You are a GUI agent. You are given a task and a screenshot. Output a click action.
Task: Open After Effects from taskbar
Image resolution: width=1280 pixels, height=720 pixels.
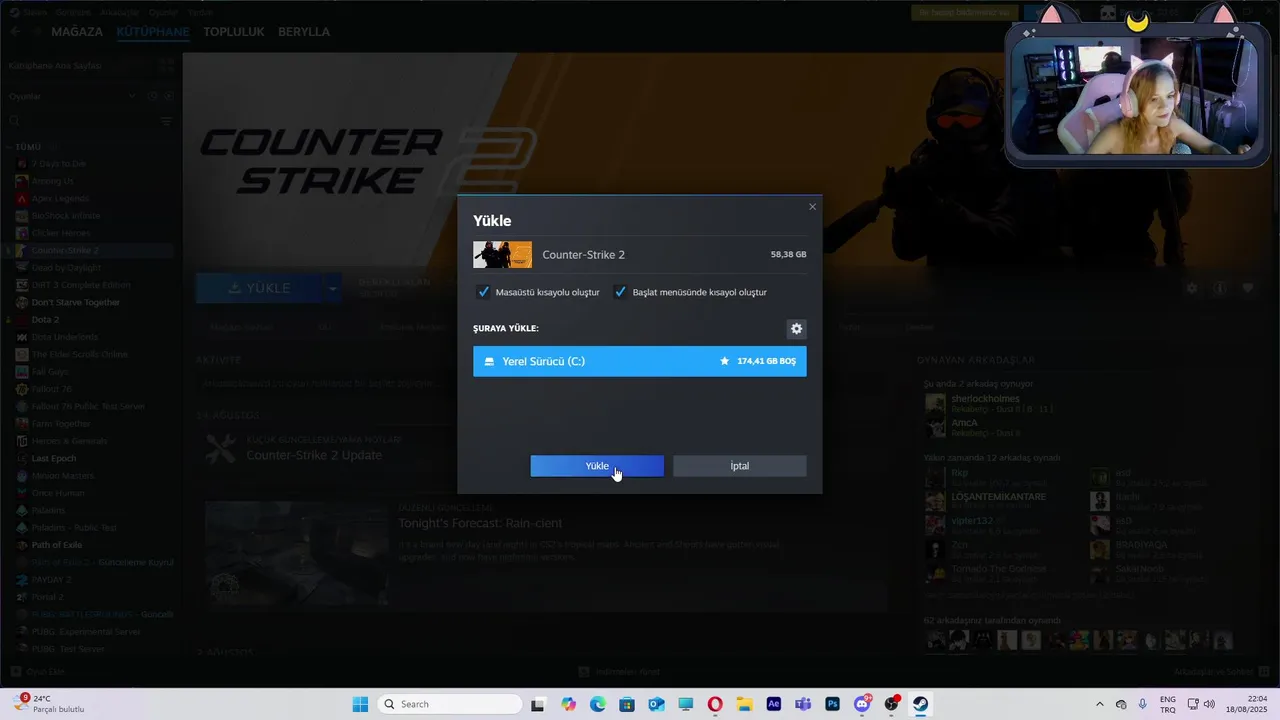(773, 704)
